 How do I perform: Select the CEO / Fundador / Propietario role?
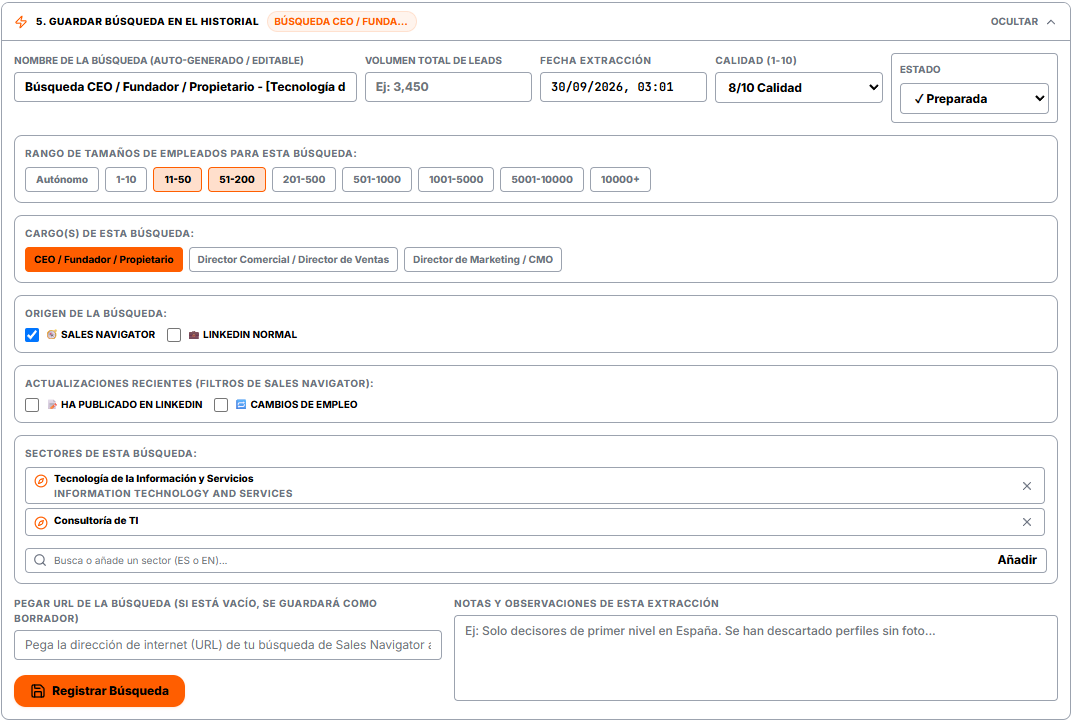(104, 260)
